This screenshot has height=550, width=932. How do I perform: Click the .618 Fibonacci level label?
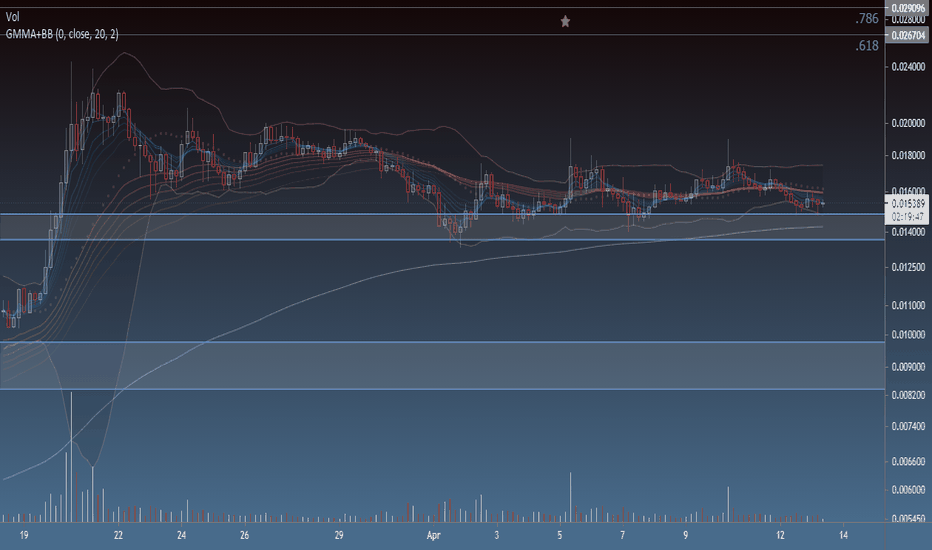(867, 46)
